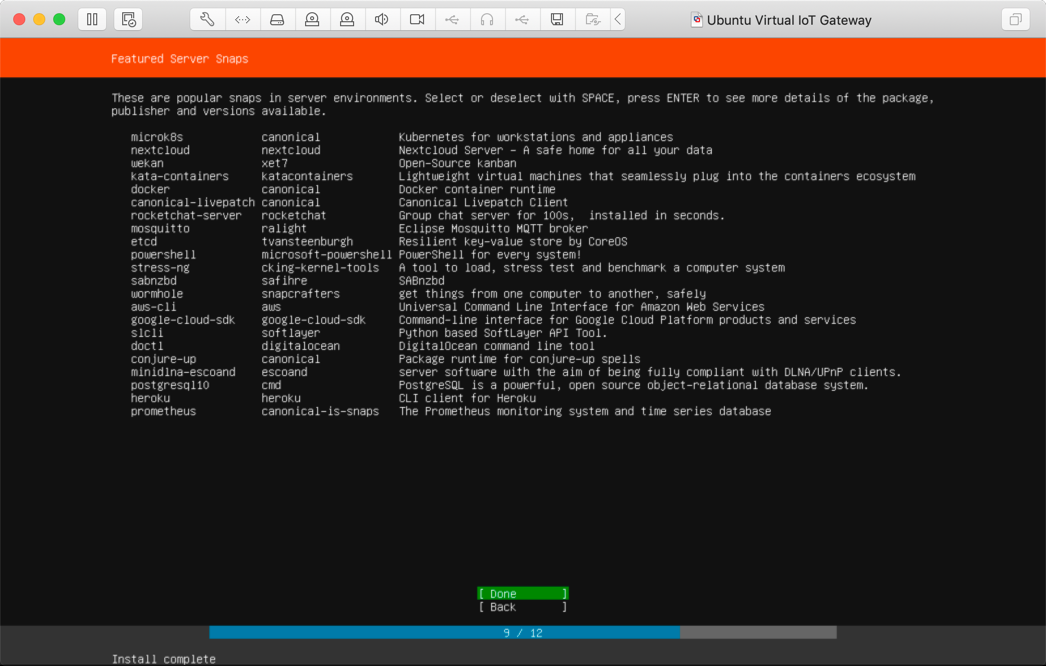The height and width of the screenshot is (666, 1046).
Task: Open the shared folders icon
Action: click(592, 19)
